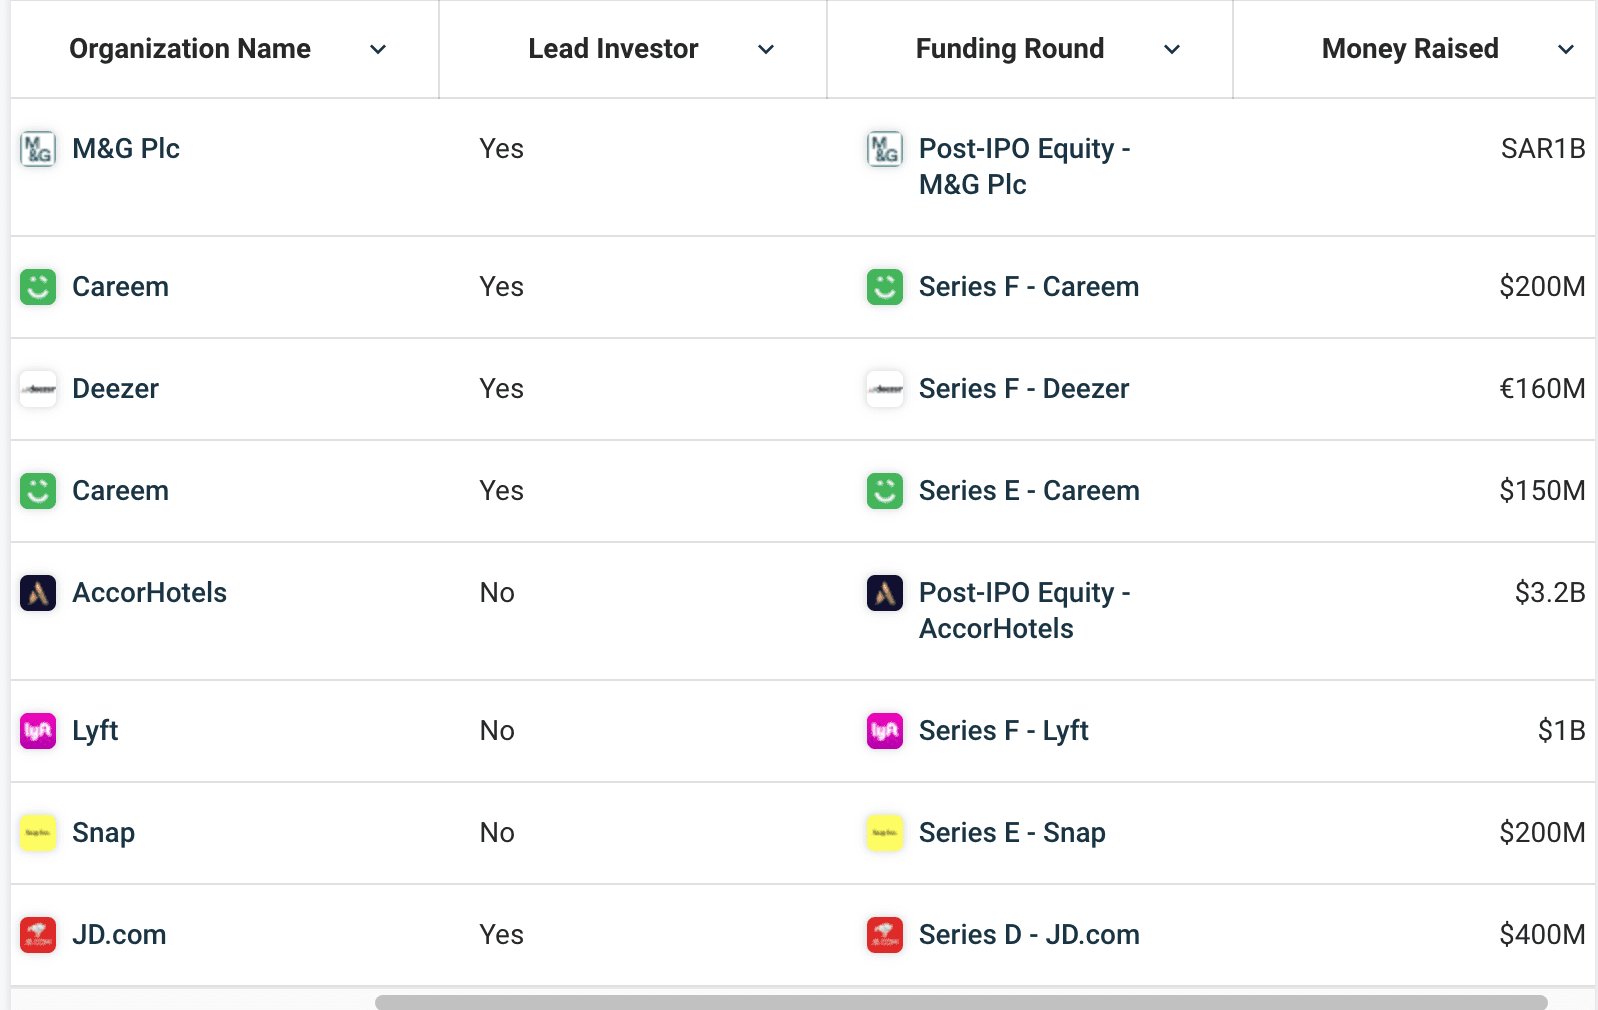Open Organization Name column dropdown arrow
1598x1010 pixels.
pos(378,49)
